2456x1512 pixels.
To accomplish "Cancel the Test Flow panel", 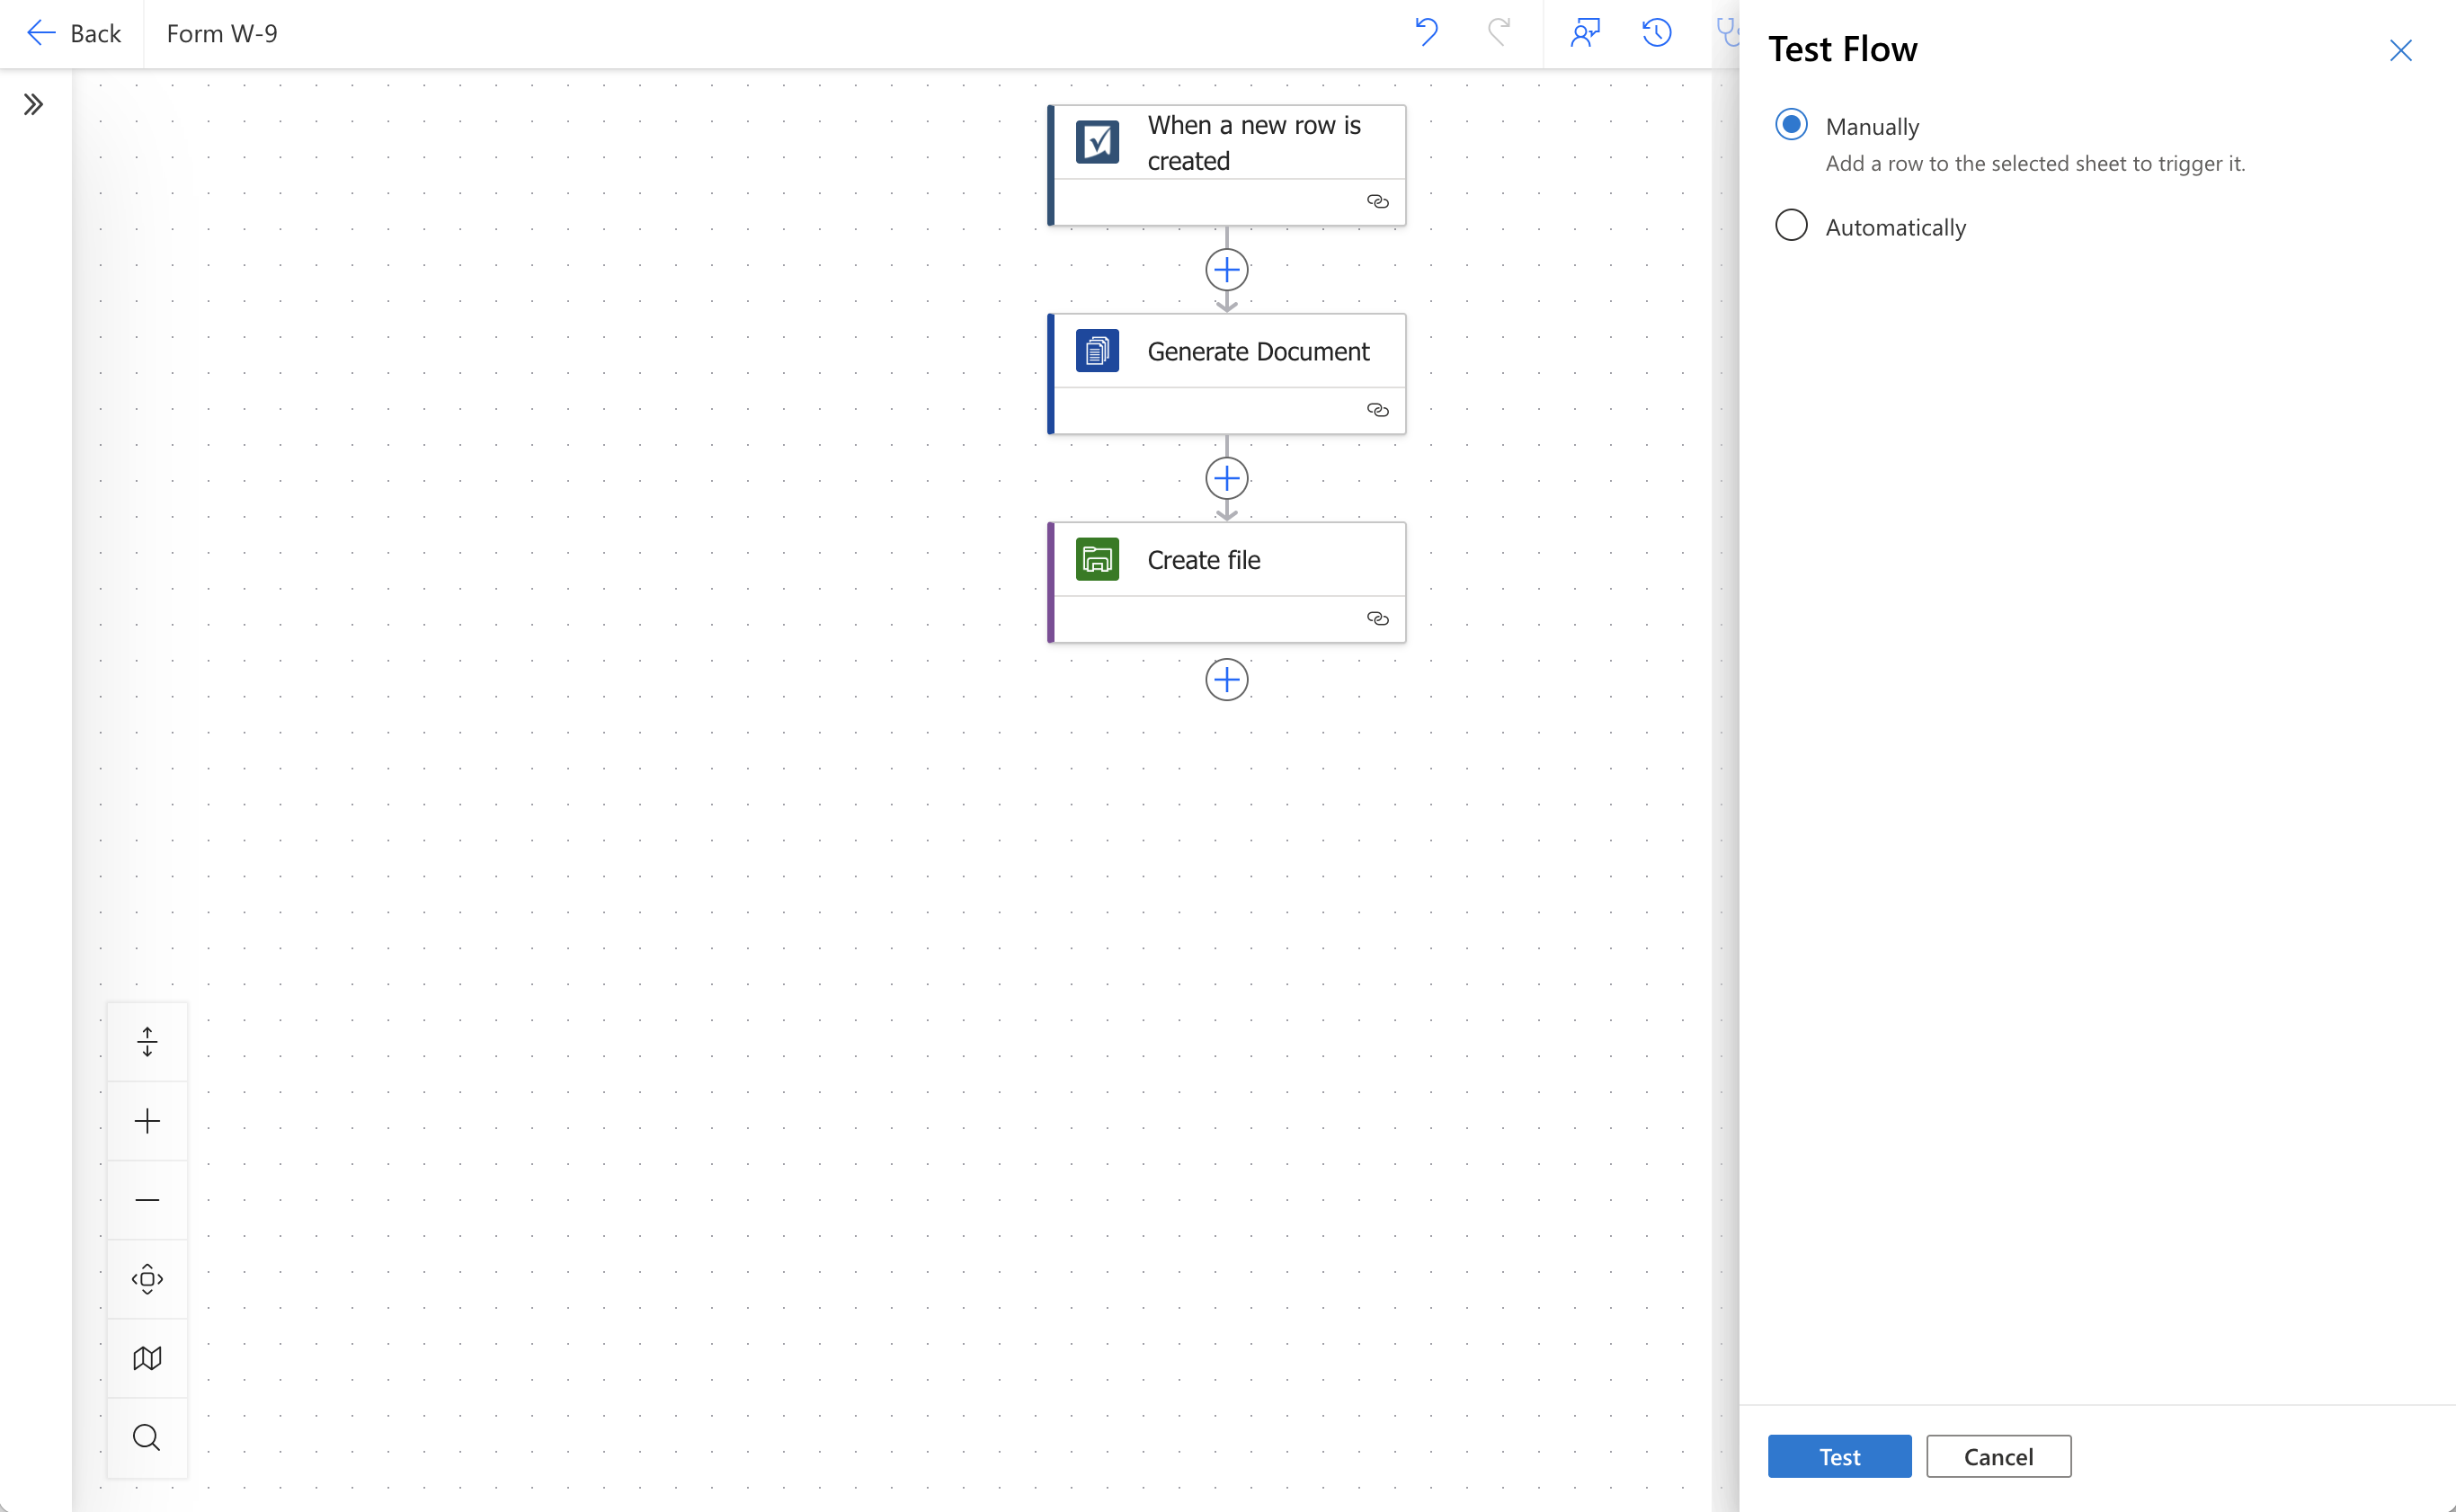I will [x=1998, y=1456].
